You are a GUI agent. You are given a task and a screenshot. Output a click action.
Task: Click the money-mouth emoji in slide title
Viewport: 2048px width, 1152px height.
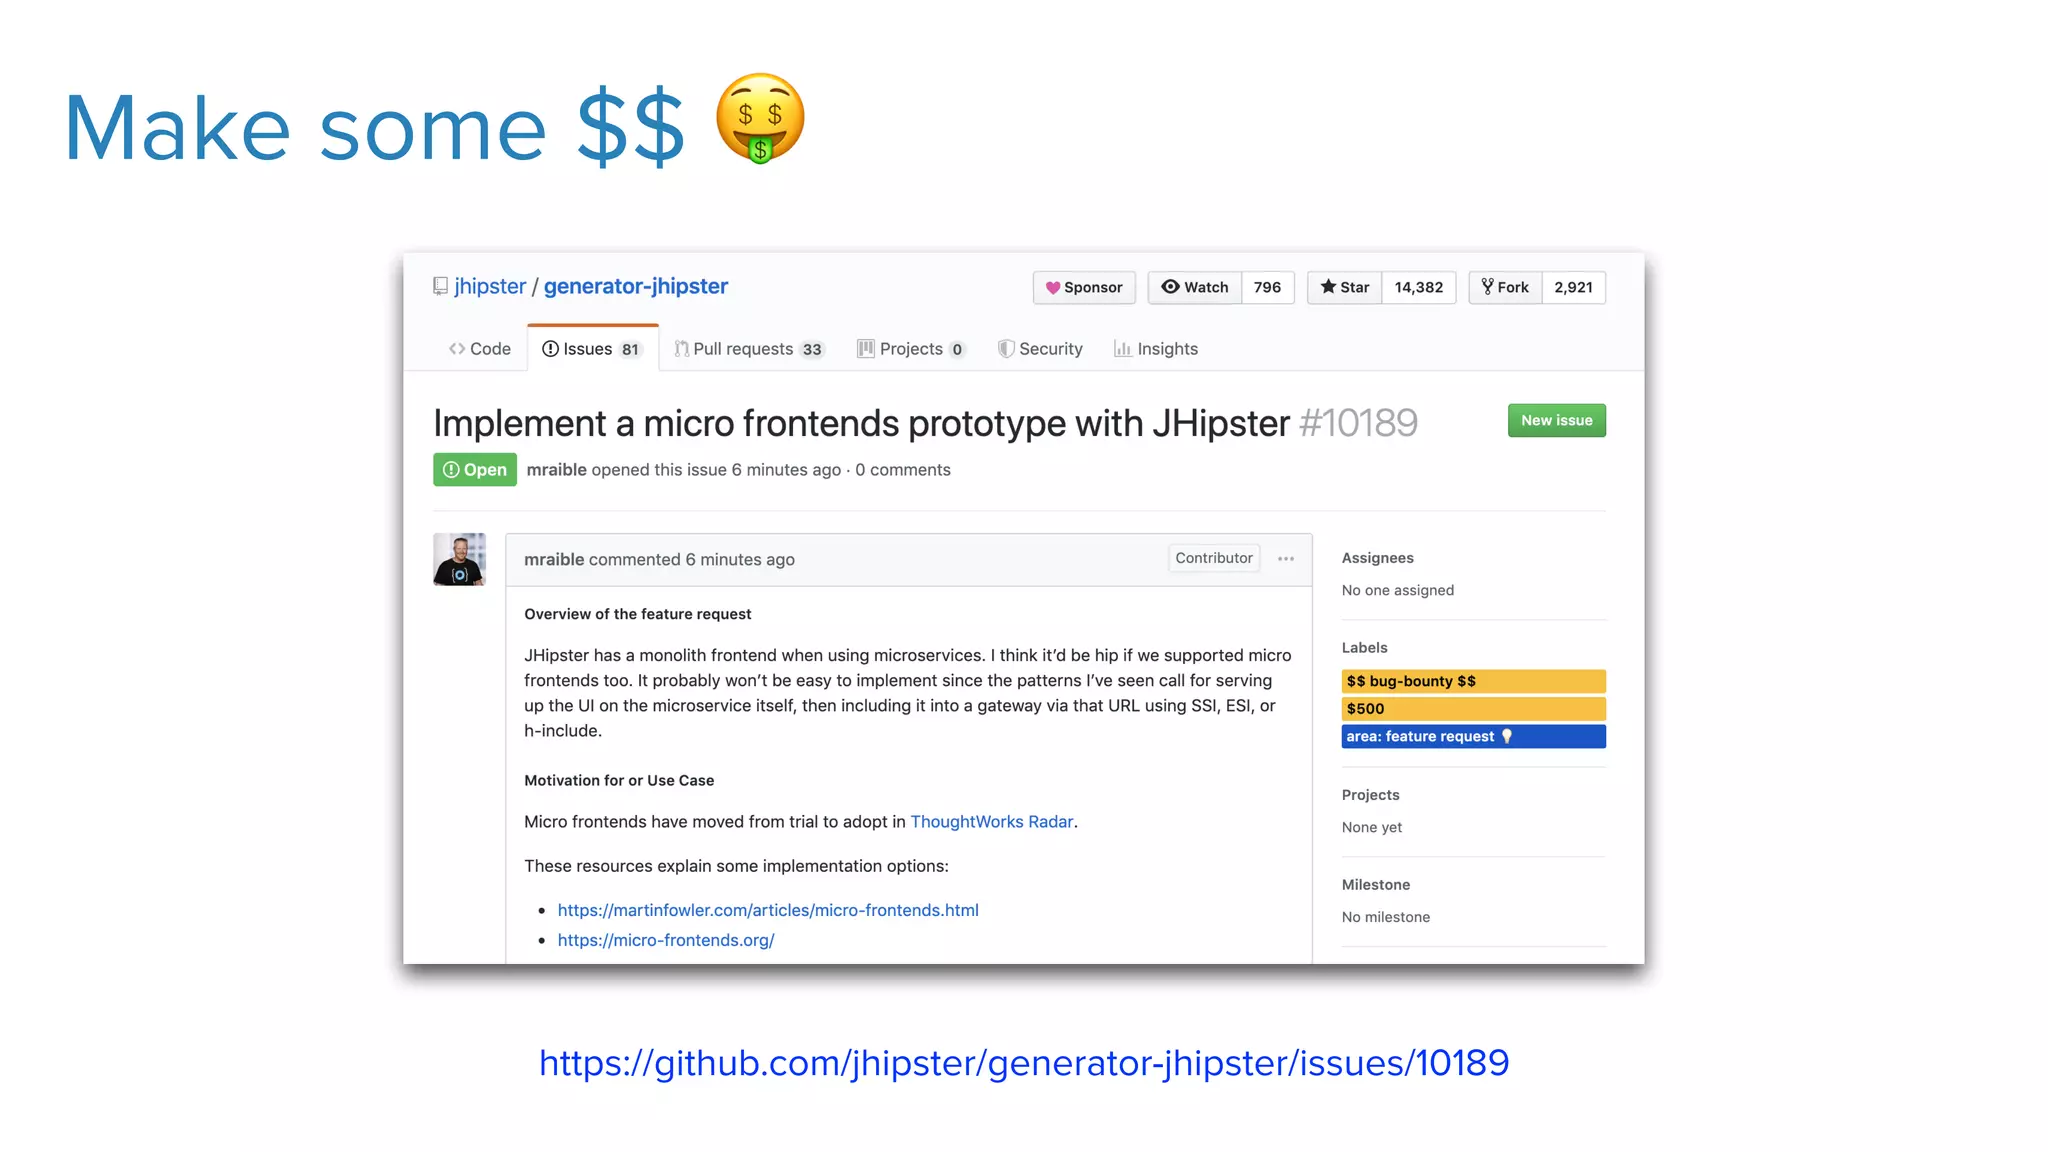click(x=760, y=118)
